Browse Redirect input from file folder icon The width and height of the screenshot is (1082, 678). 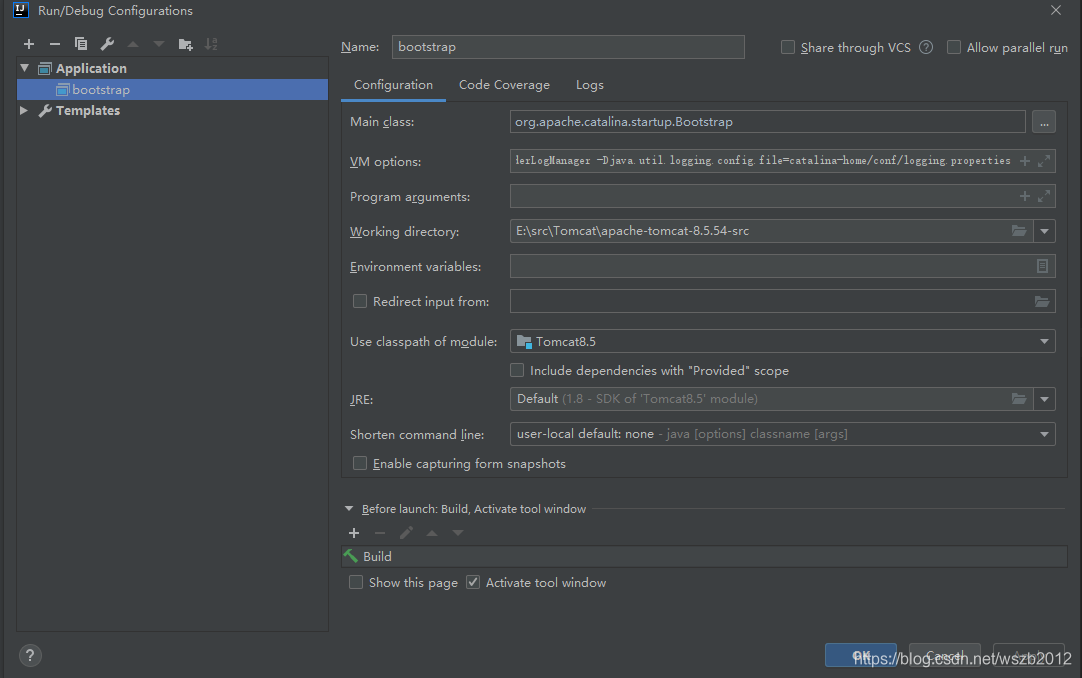tap(1041, 301)
